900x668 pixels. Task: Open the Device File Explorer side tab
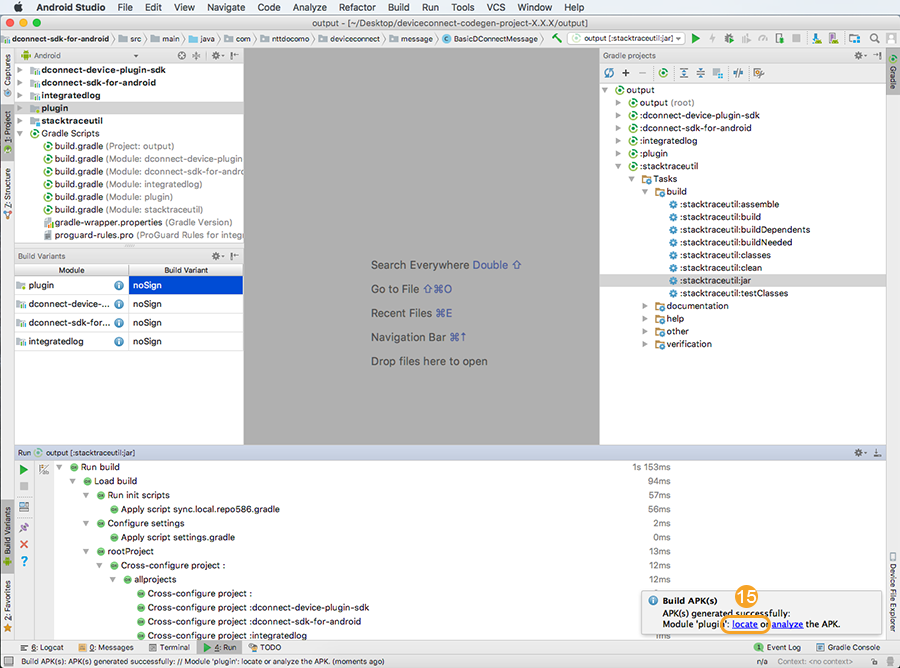click(893, 593)
